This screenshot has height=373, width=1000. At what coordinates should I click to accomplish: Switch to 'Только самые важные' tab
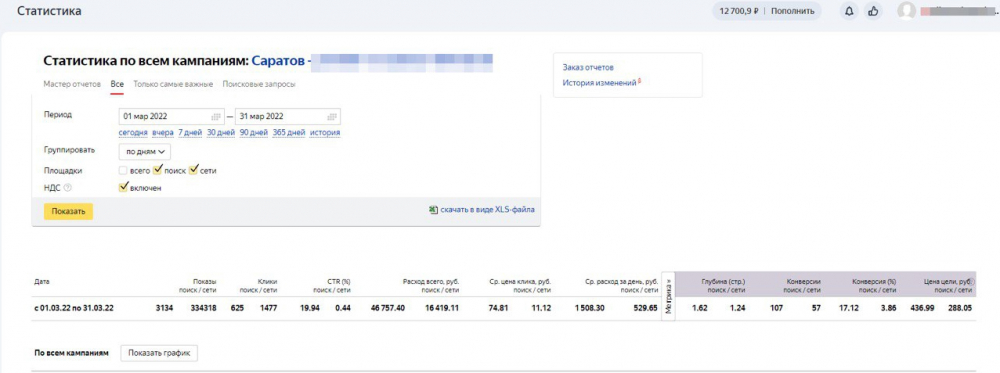coord(174,84)
